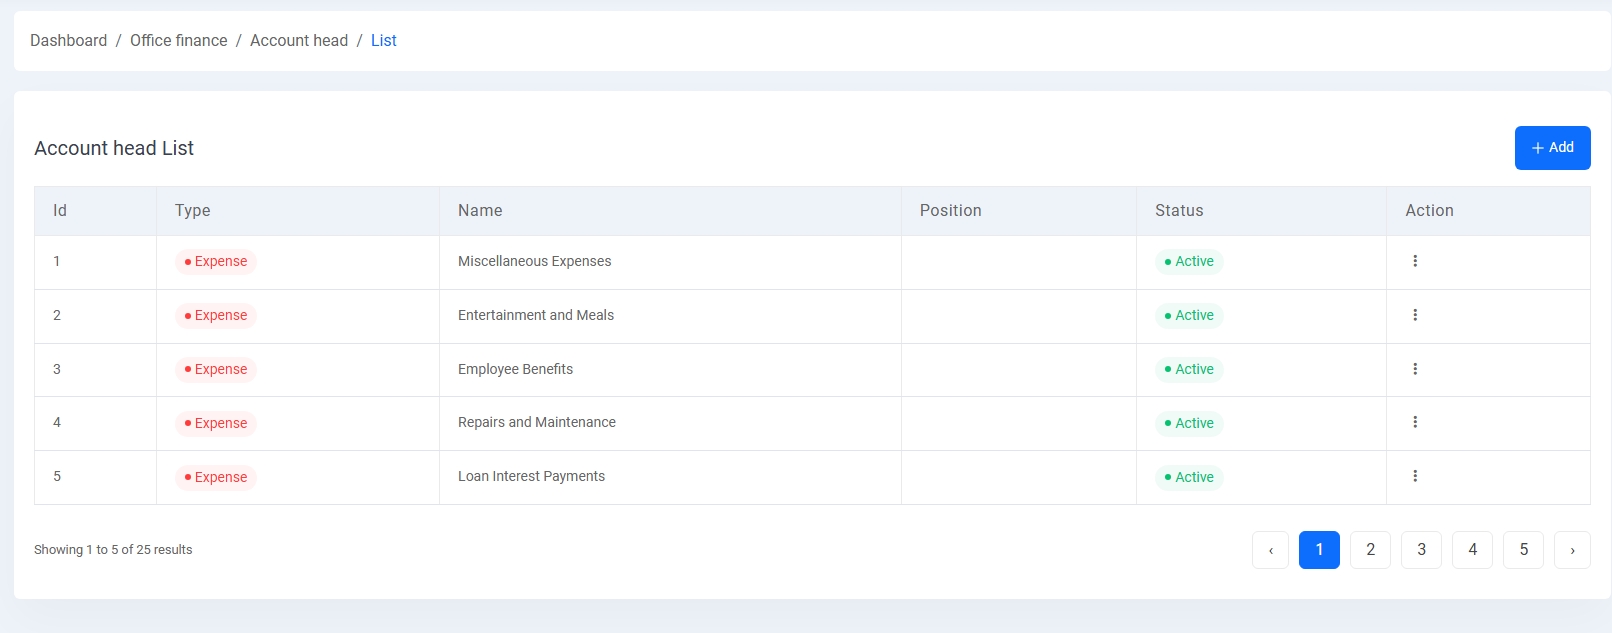This screenshot has height=633, width=1612.
Task: Open Office finance breadcrumb link
Action: (178, 41)
